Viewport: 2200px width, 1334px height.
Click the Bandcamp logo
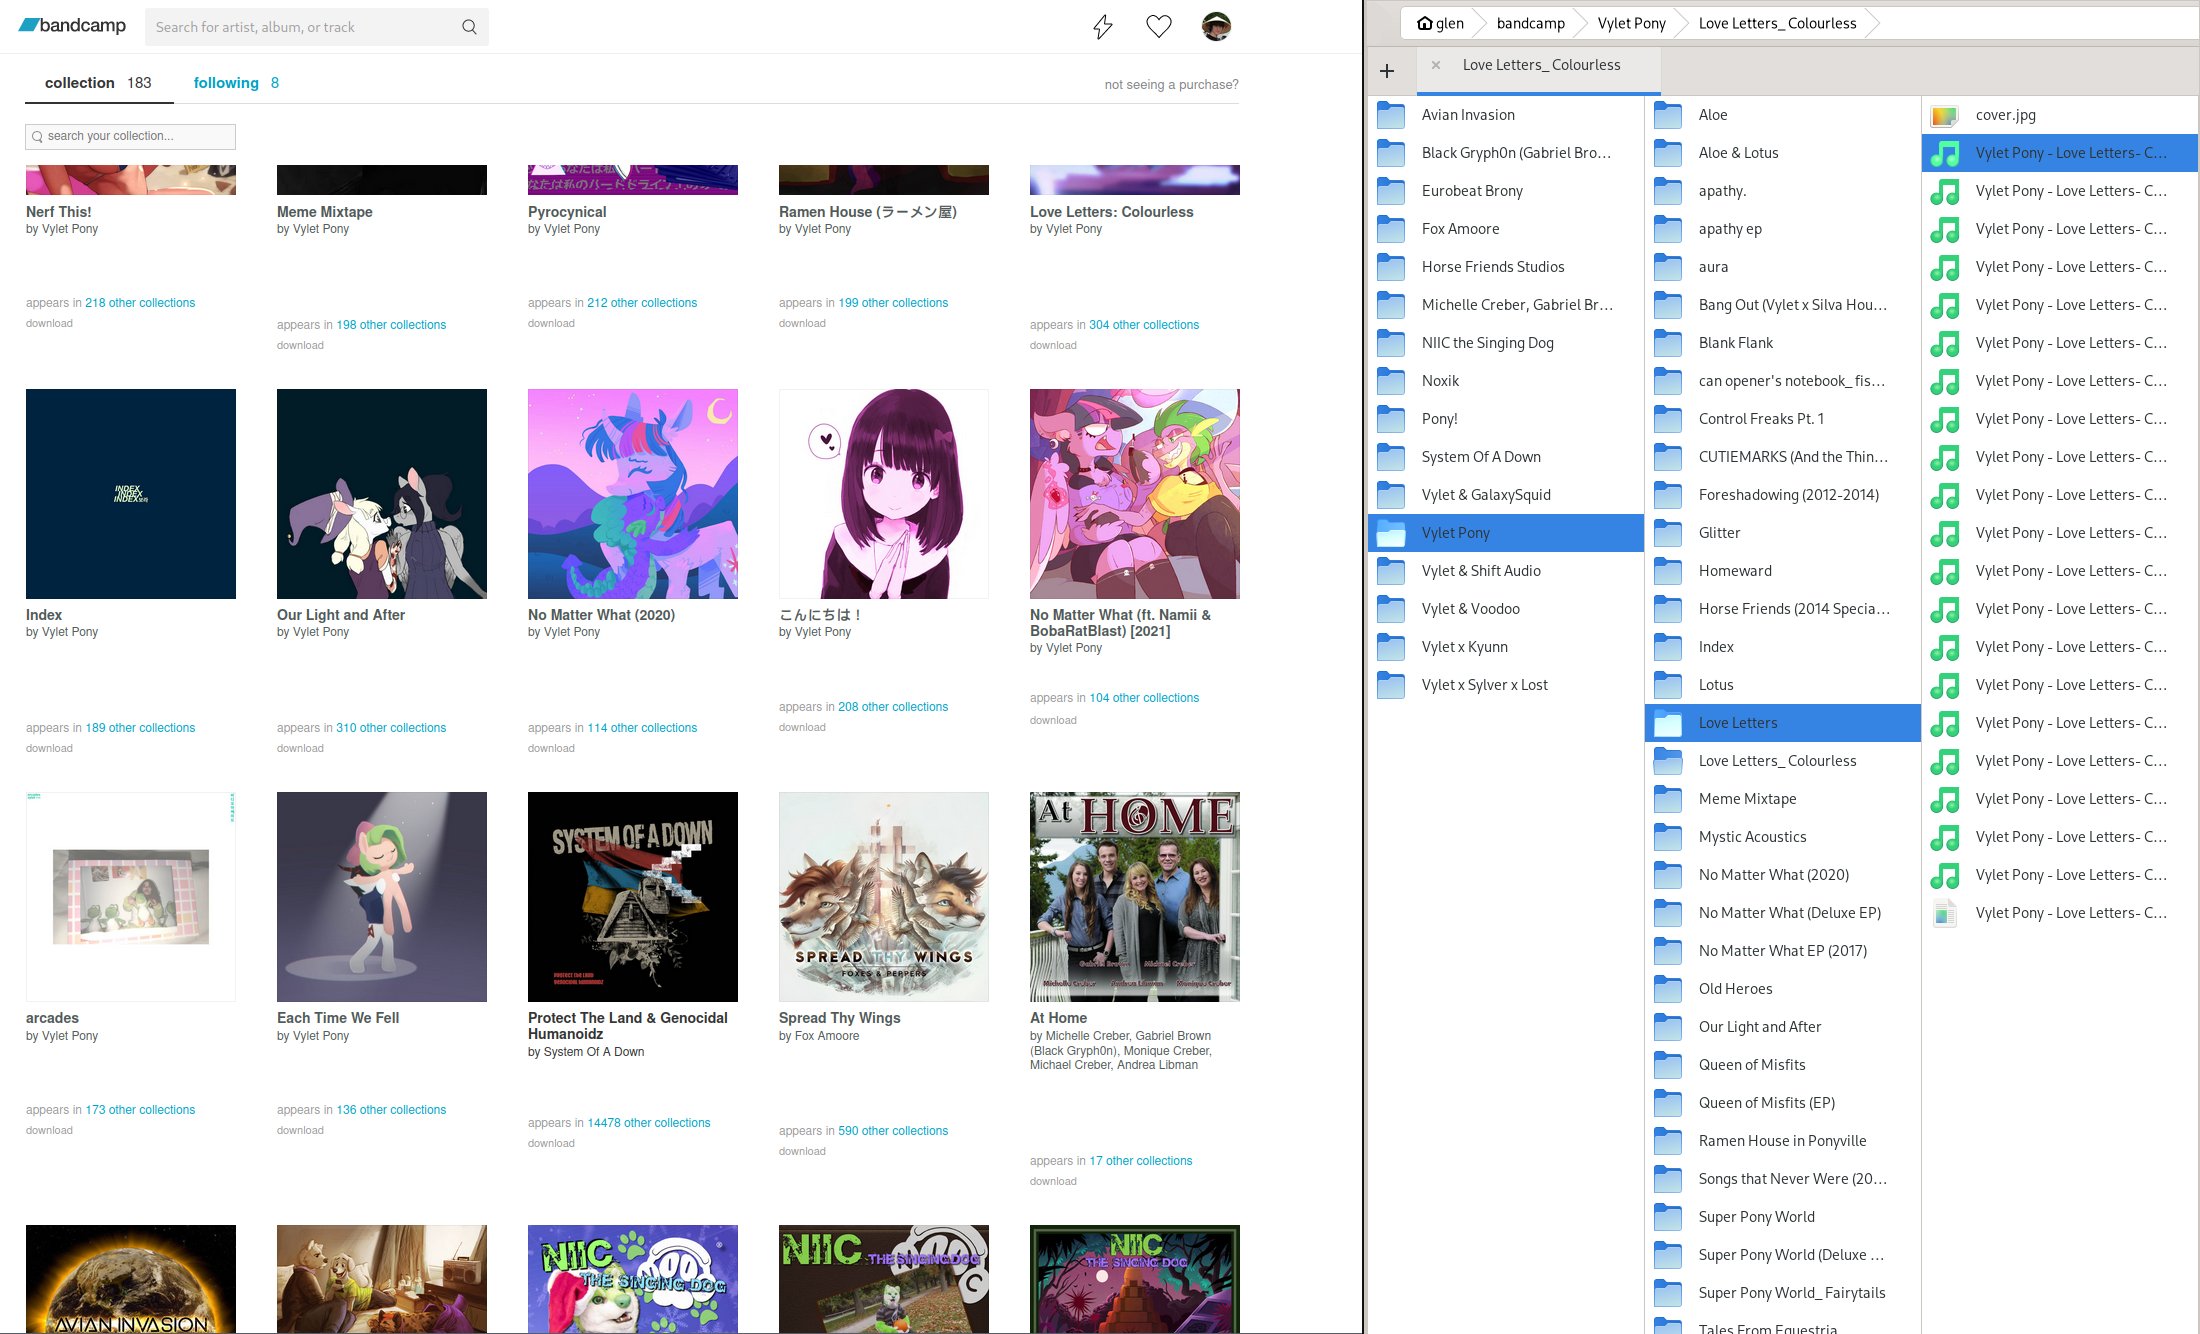click(72, 26)
